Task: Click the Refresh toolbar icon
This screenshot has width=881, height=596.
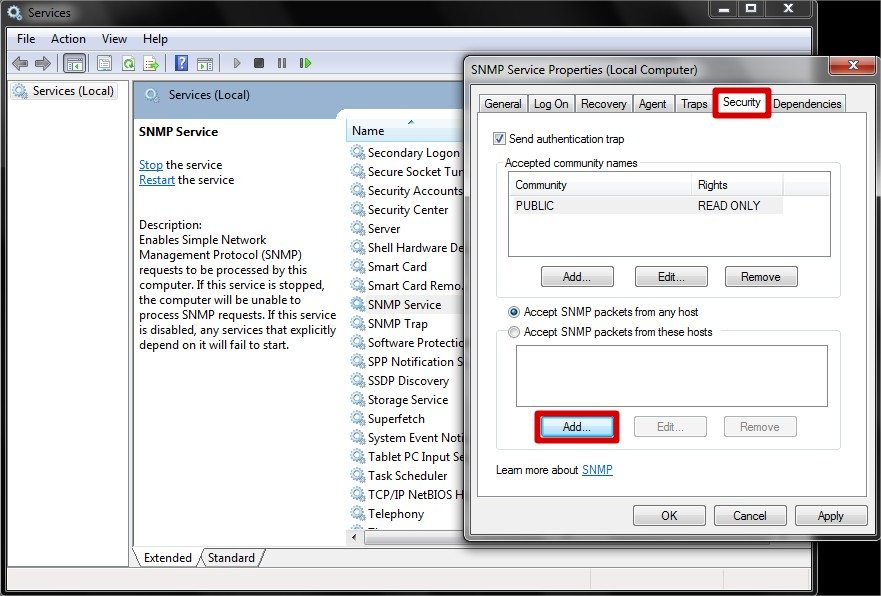Action: click(x=128, y=63)
